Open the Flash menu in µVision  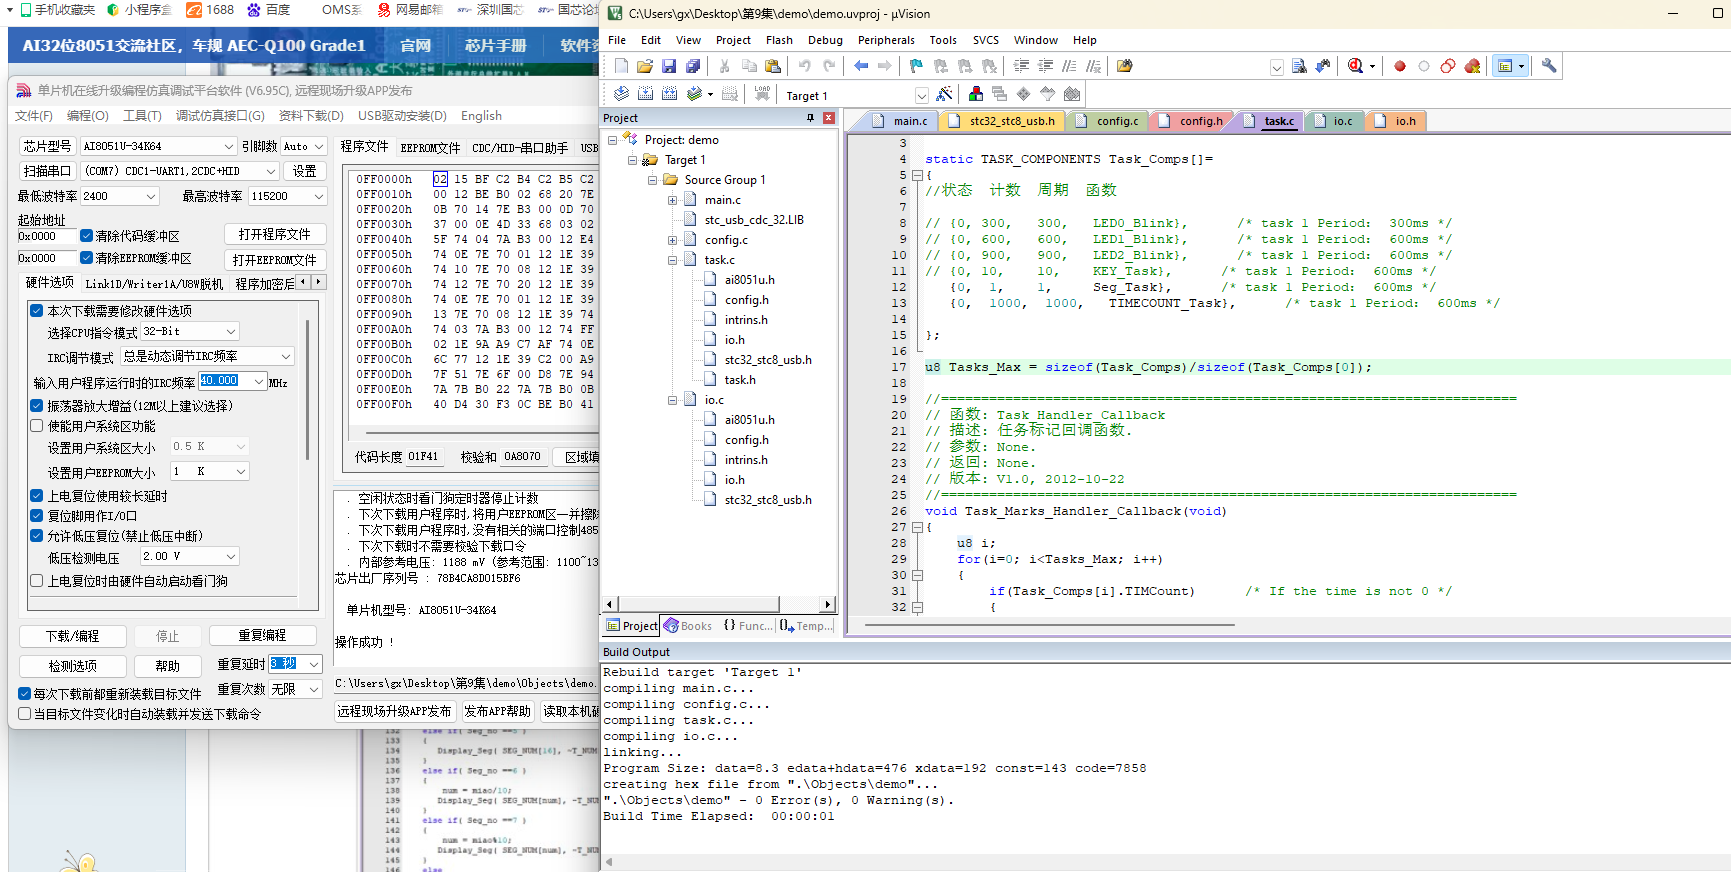pos(779,40)
